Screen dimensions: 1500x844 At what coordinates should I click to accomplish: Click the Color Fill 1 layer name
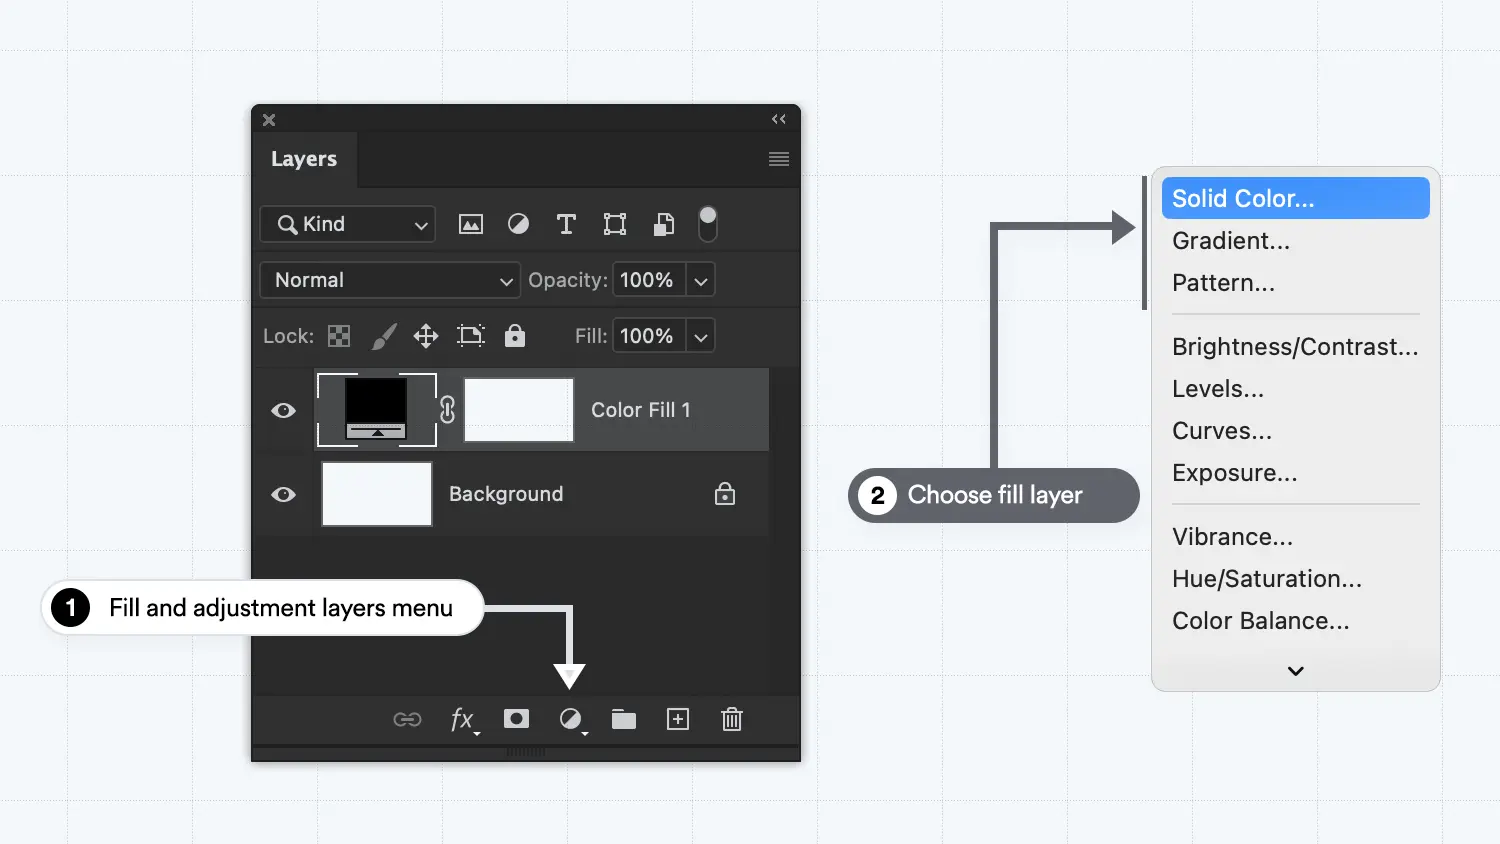[641, 410]
